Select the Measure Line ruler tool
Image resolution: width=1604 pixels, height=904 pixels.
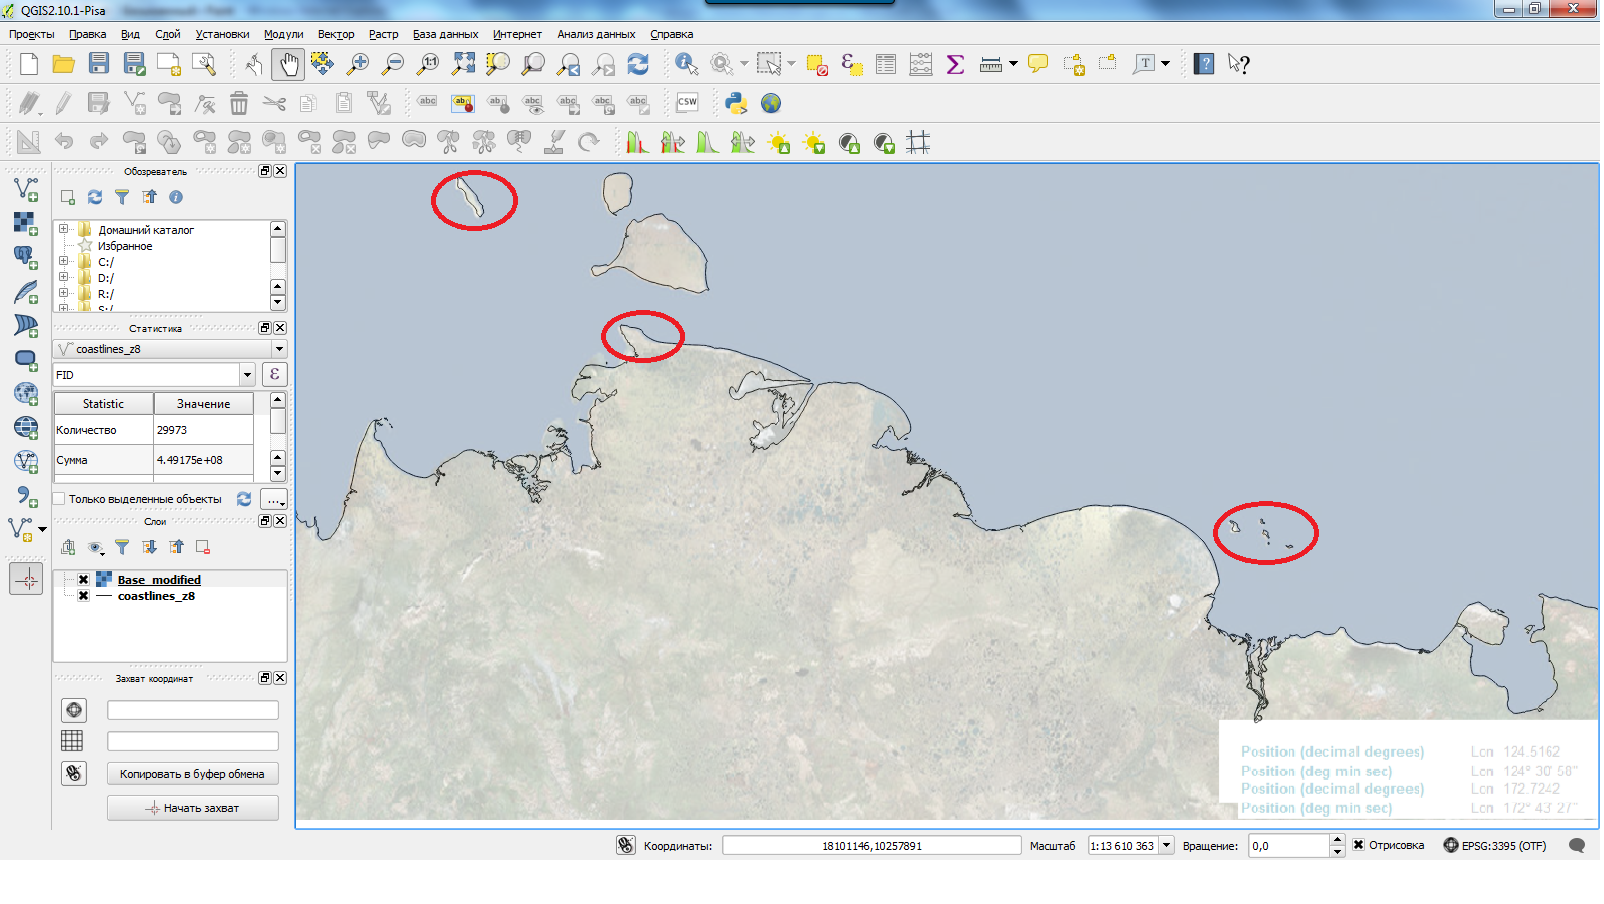[990, 65]
